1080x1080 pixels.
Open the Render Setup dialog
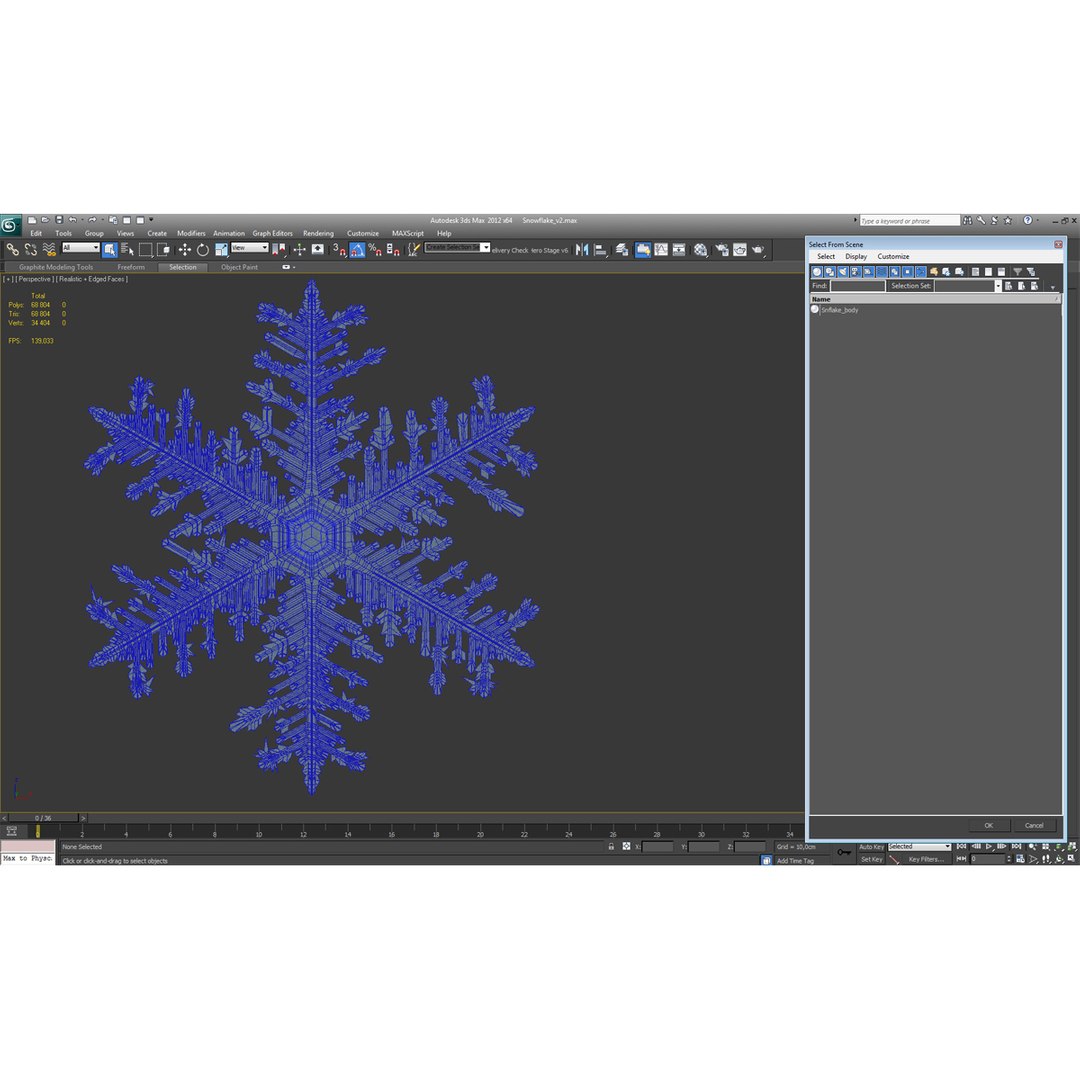[x=722, y=249]
